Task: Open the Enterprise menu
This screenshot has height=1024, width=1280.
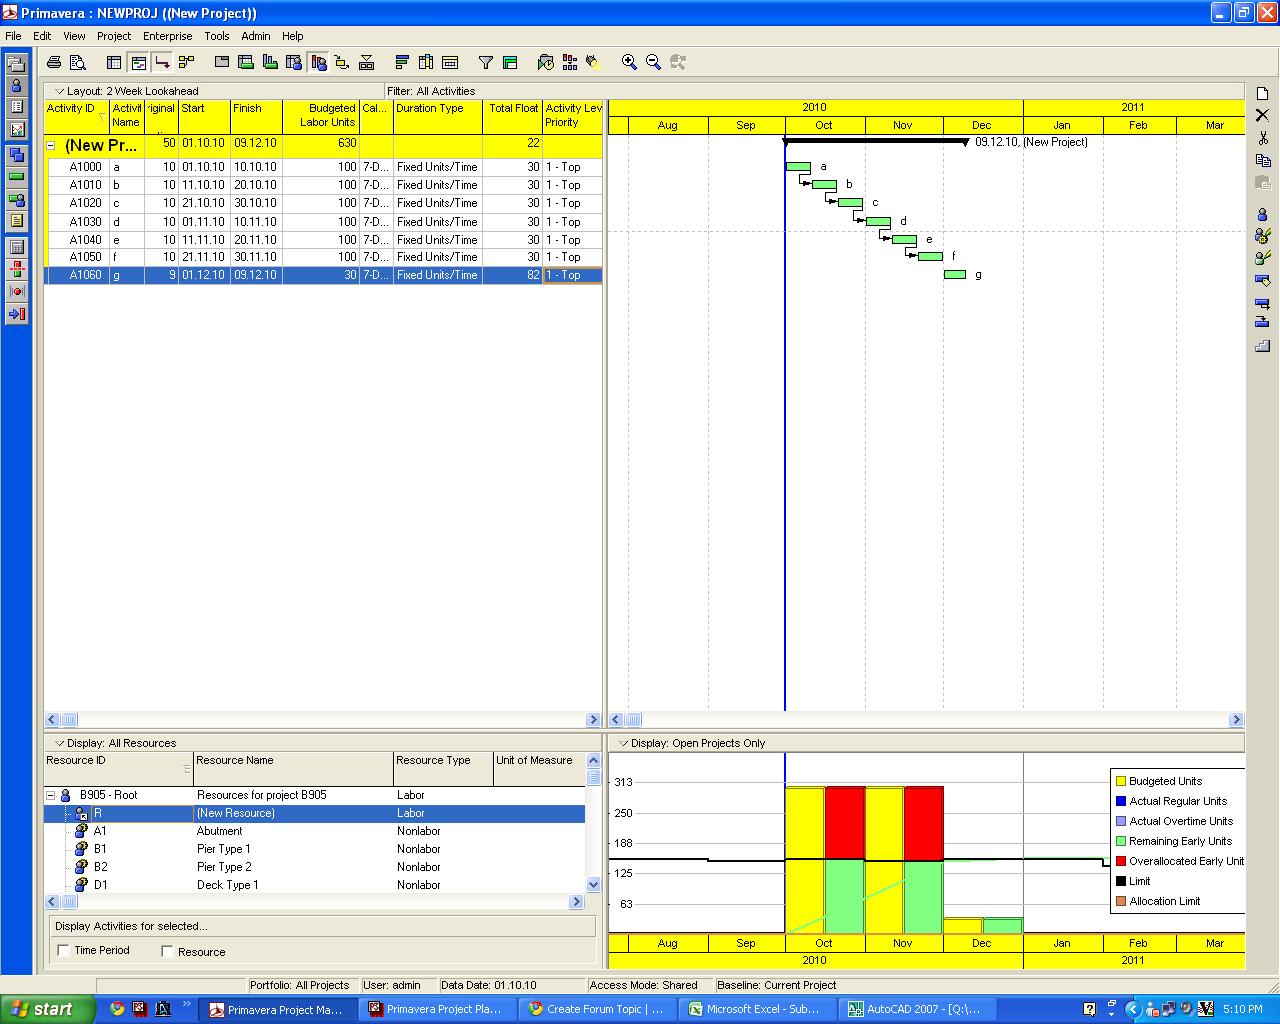Action: (168, 36)
